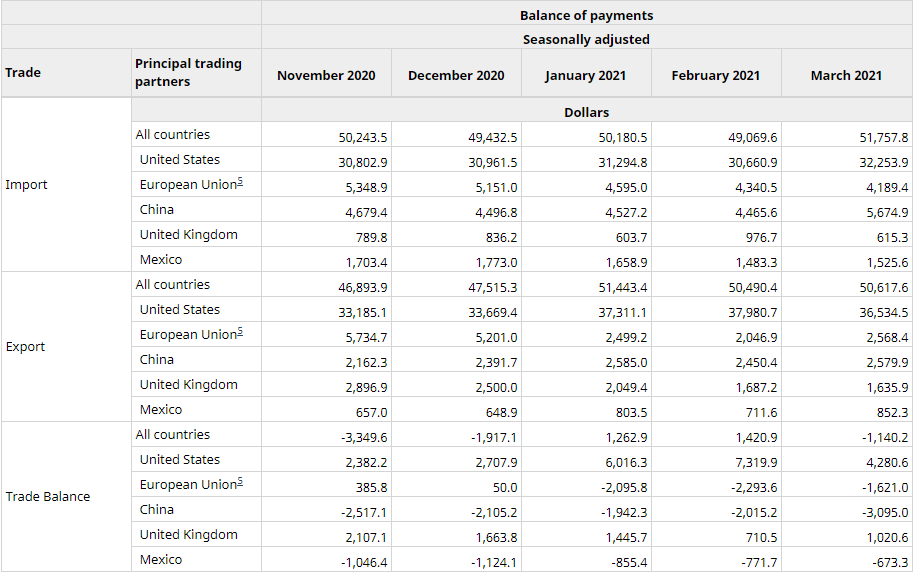Viewport: 915px width, 575px height.
Task: Click China trade balance value -3,095.0
Action: (885, 513)
